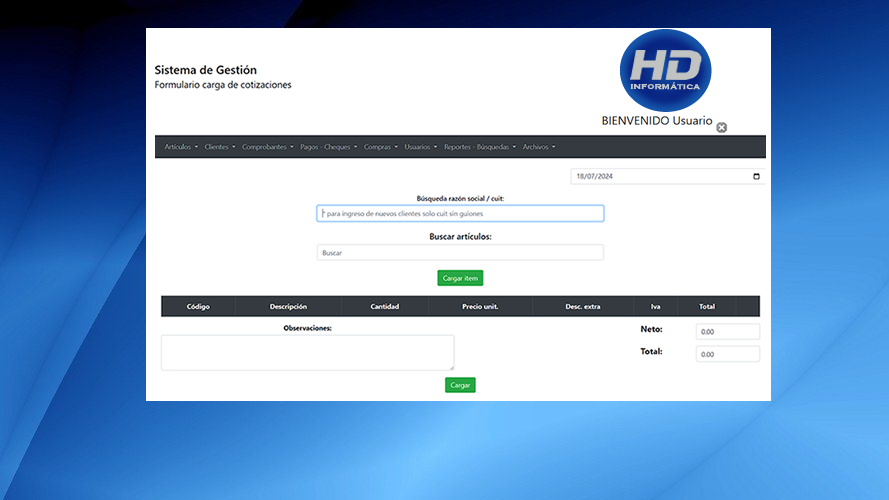Open the calendar picker icon in date field
The image size is (889, 500).
755,177
